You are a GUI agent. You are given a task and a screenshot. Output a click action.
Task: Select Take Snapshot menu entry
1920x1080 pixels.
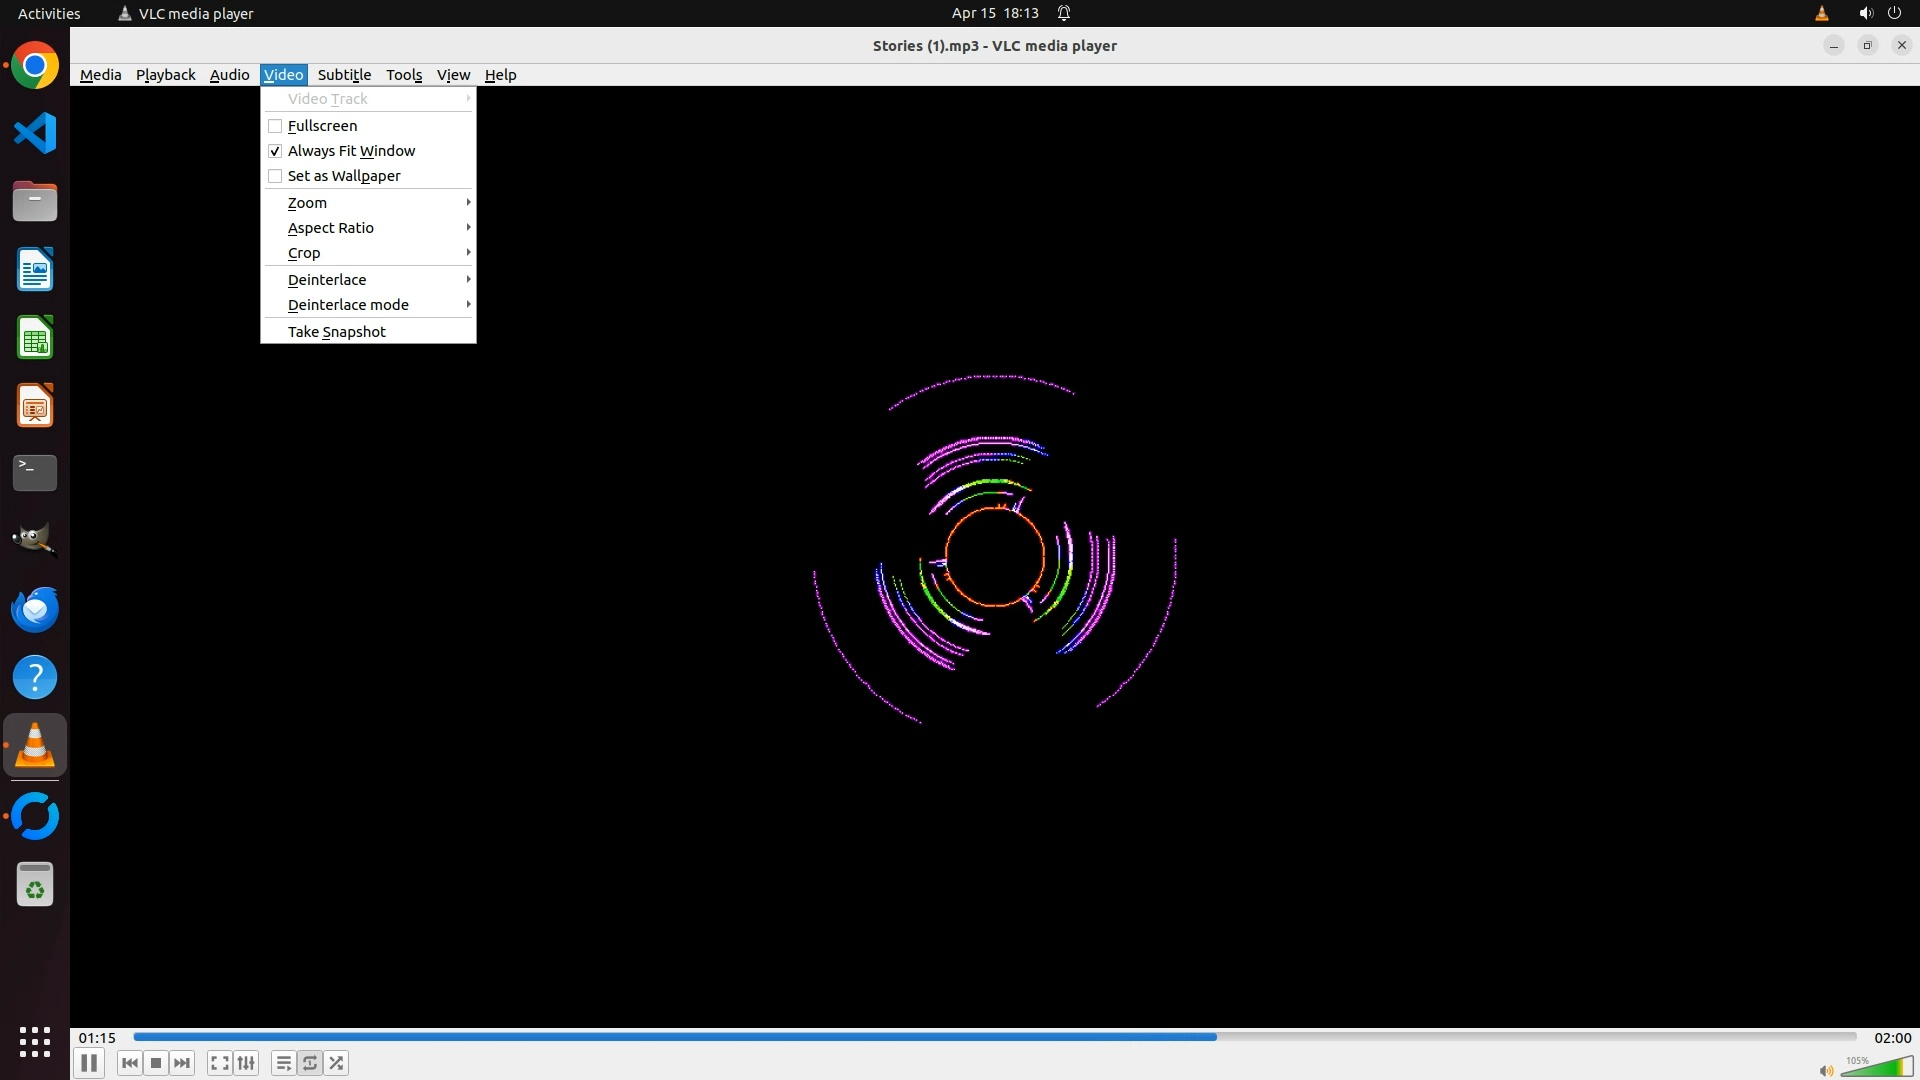pos(337,332)
